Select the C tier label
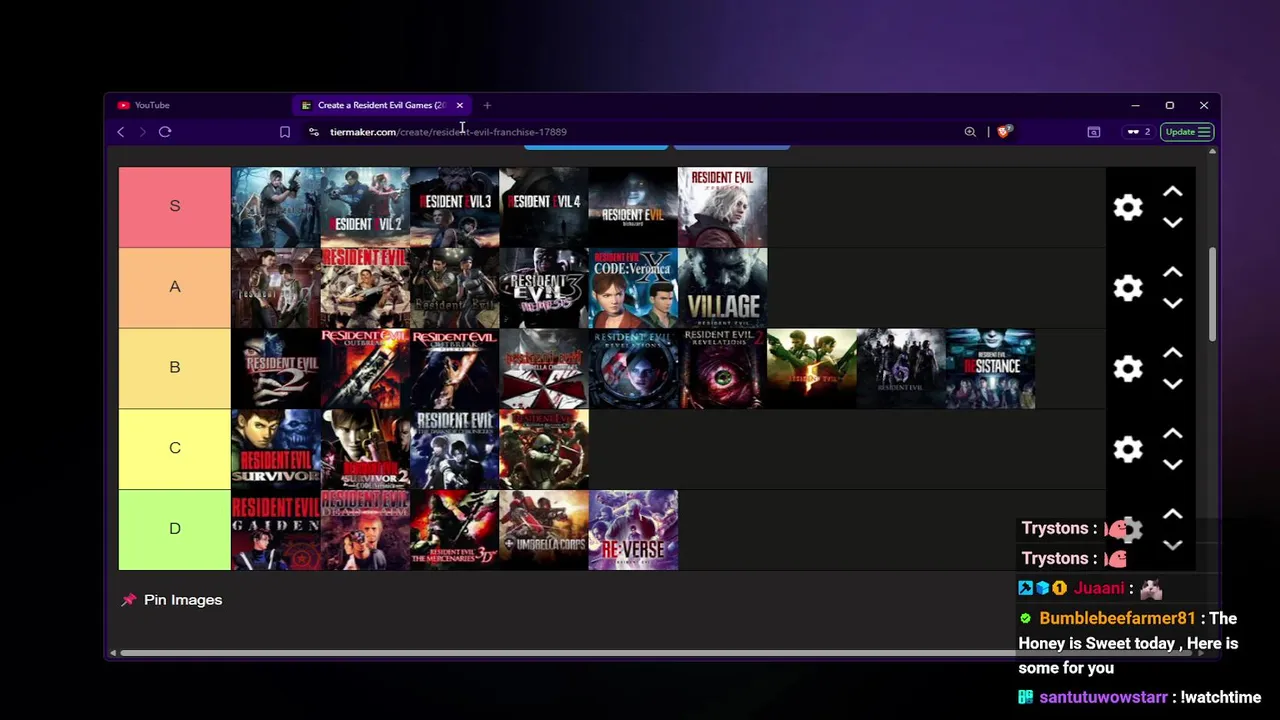Image resolution: width=1280 pixels, height=720 pixels. point(174,449)
